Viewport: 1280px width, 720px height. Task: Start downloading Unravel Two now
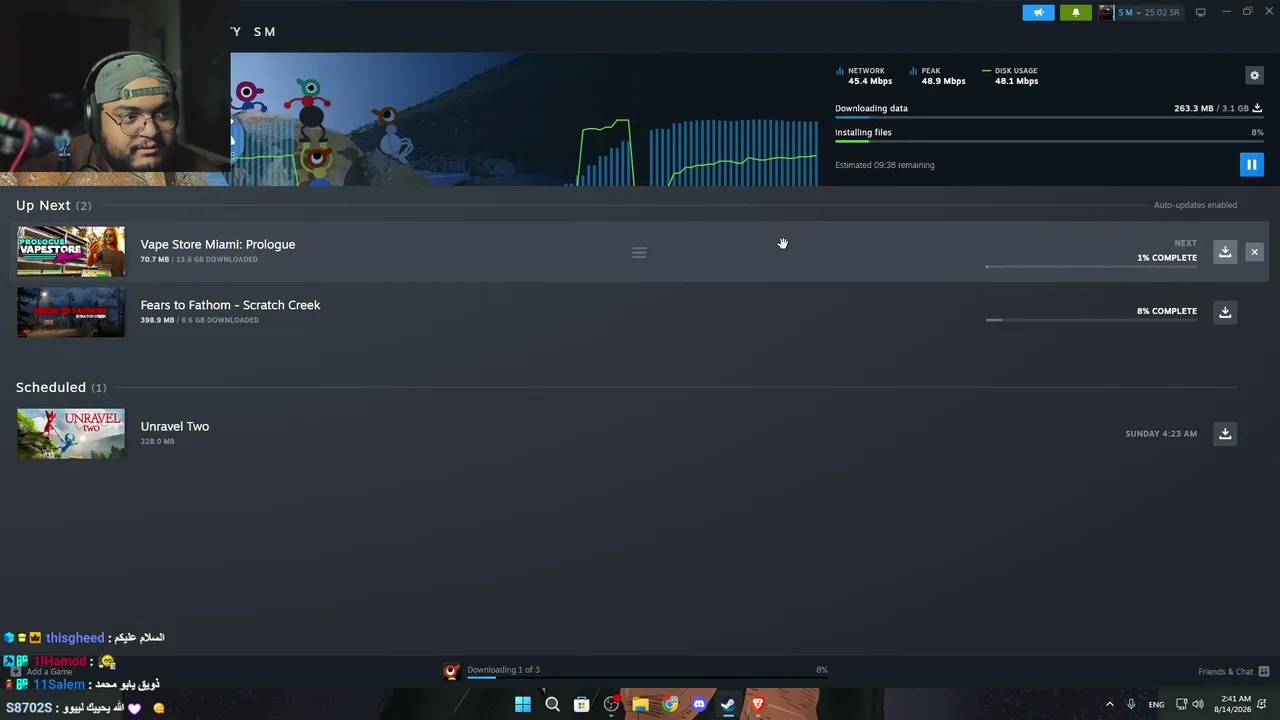pos(1225,433)
